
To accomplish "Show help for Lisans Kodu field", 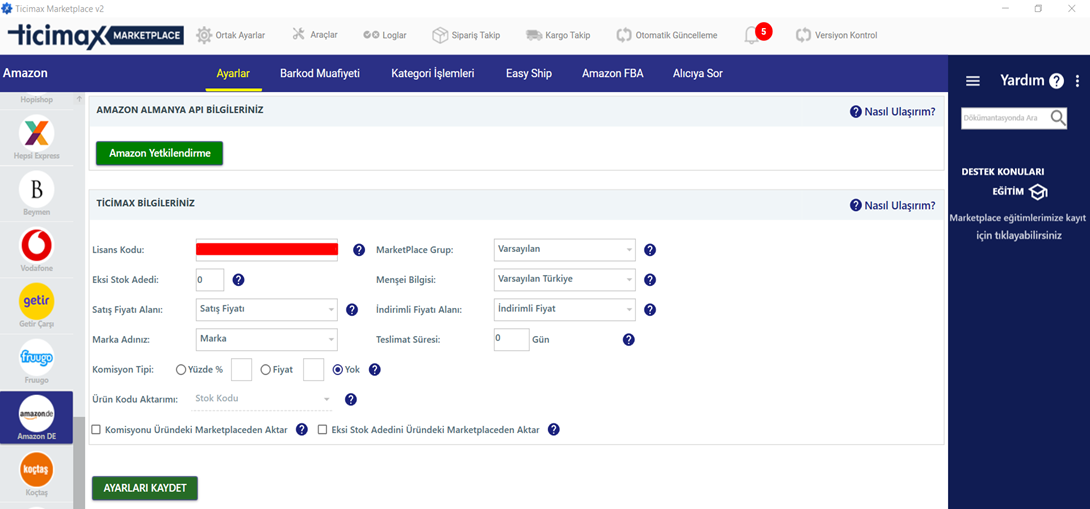I will click(x=359, y=250).
